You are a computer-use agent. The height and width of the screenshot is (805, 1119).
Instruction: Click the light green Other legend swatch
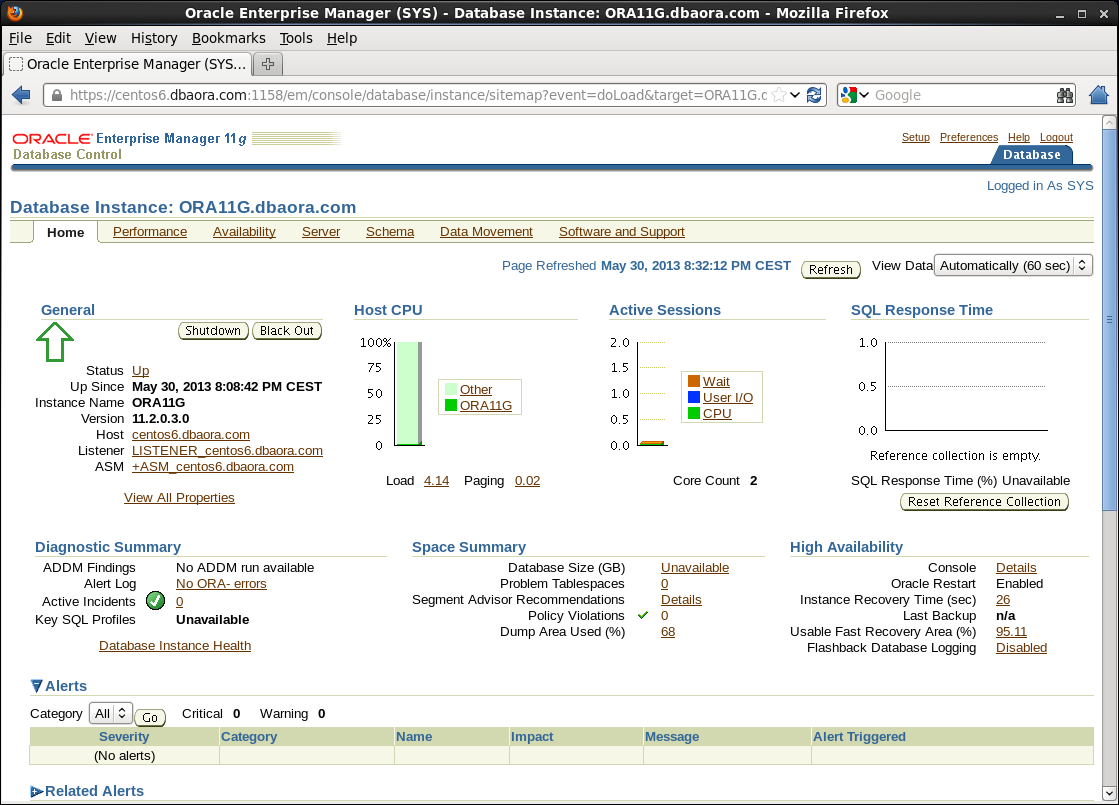[x=451, y=390]
